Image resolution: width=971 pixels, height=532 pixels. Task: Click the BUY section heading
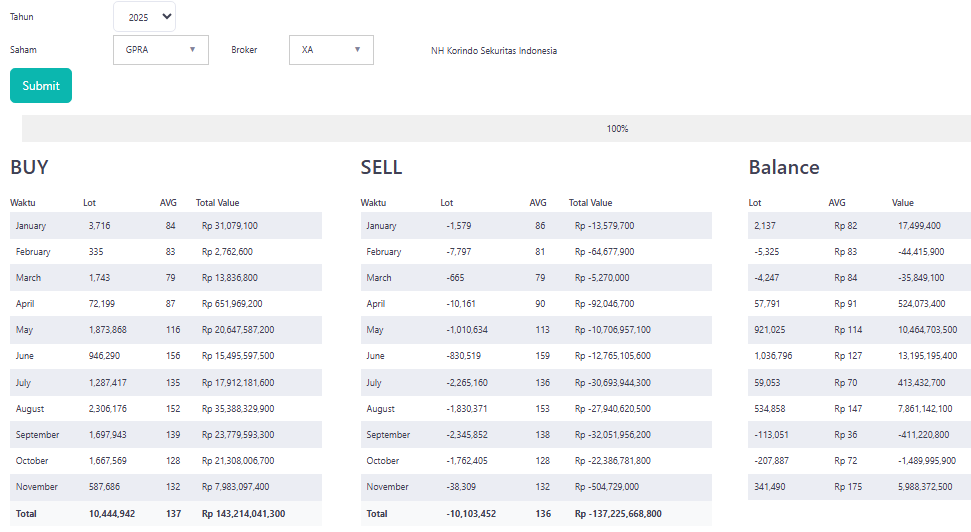30,168
